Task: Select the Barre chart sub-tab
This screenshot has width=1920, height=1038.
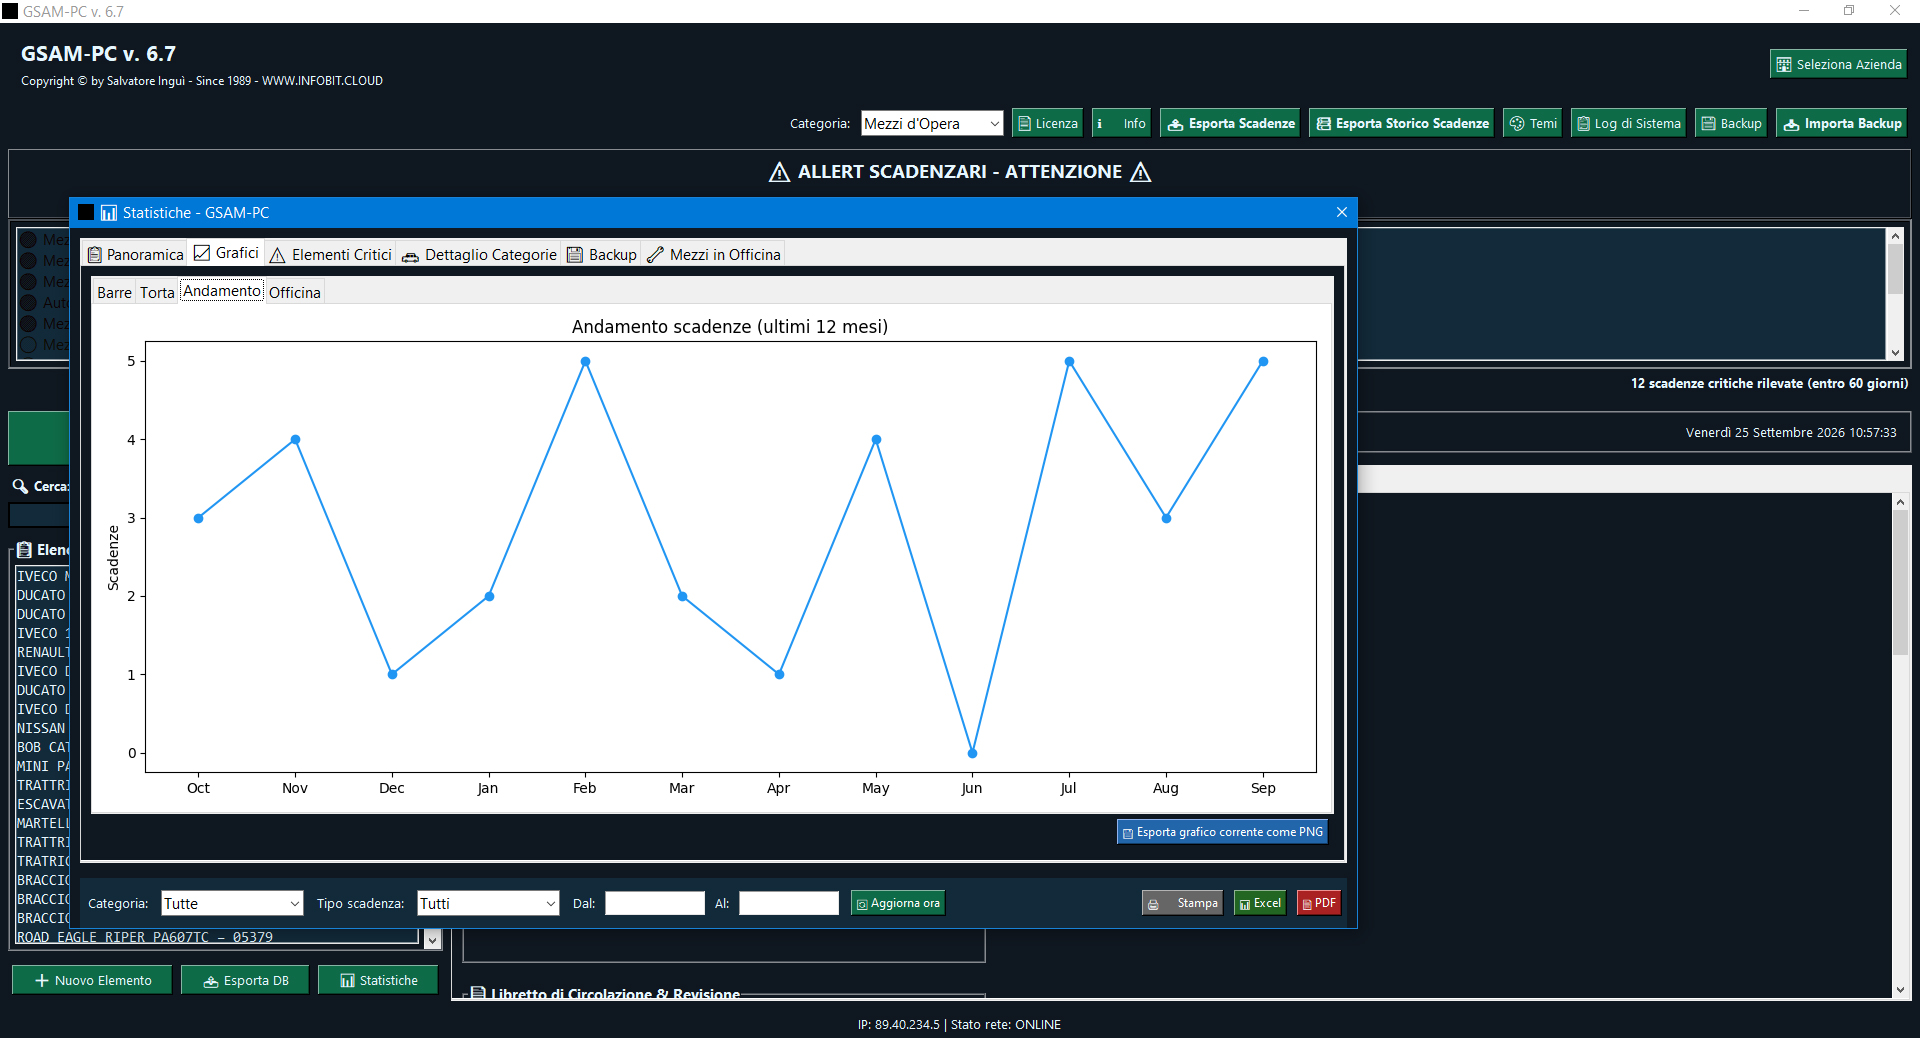Action: click(114, 292)
